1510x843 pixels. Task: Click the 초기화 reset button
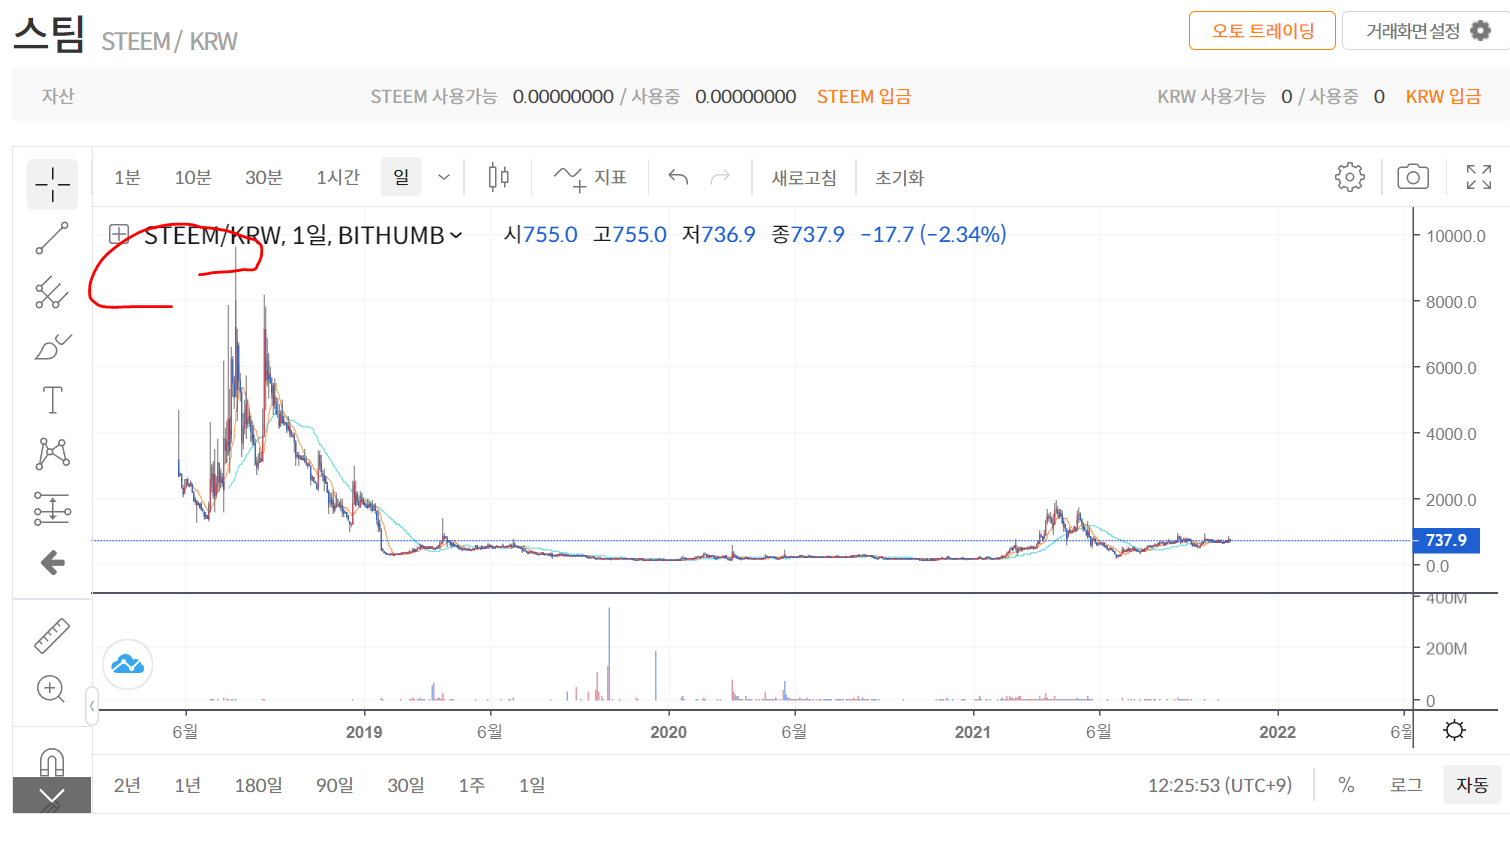(899, 178)
